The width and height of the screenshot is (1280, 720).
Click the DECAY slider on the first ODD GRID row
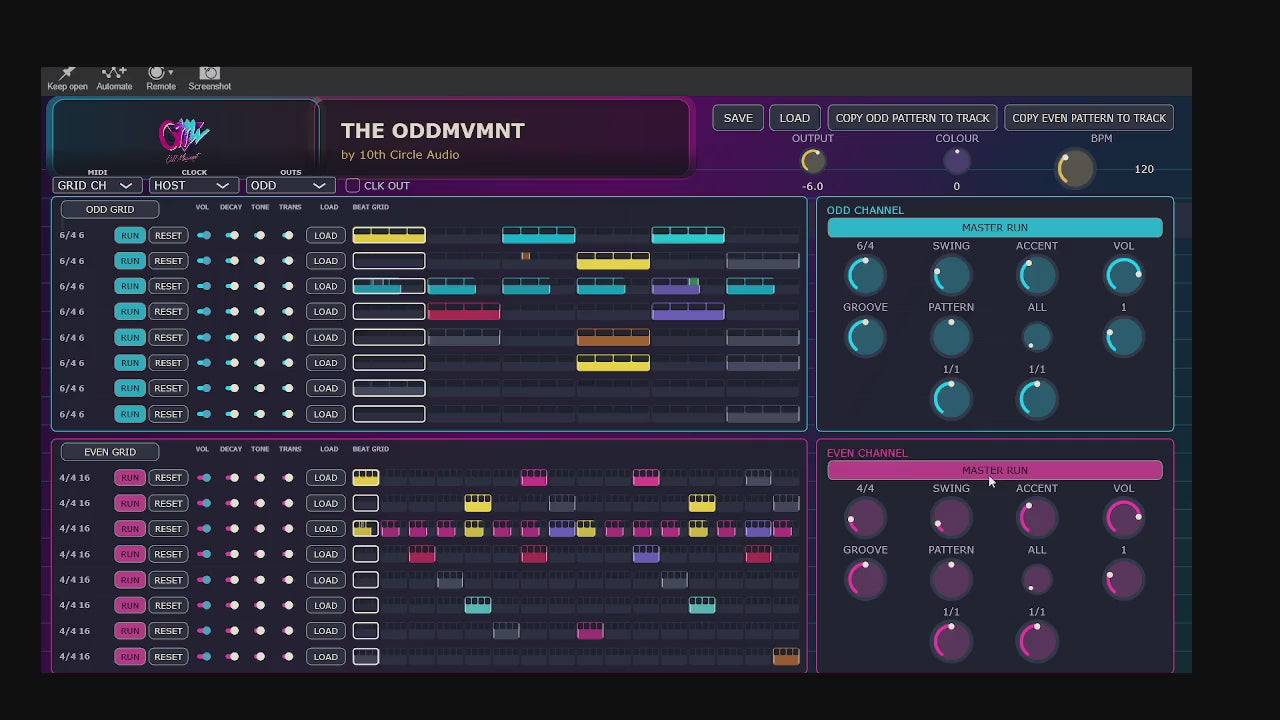point(232,236)
